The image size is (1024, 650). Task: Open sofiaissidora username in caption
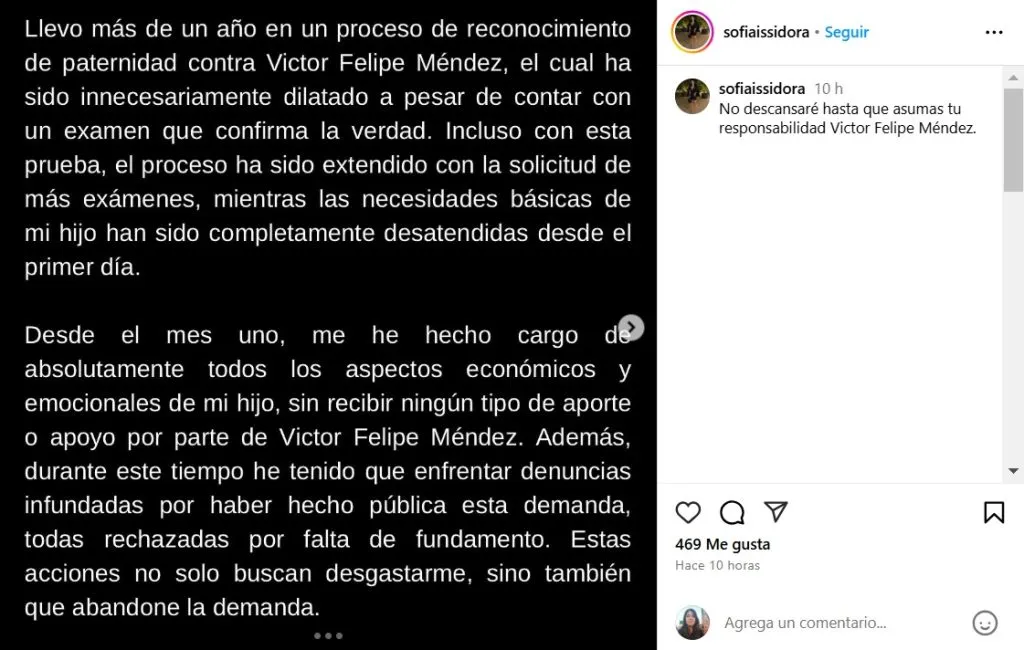coord(762,89)
